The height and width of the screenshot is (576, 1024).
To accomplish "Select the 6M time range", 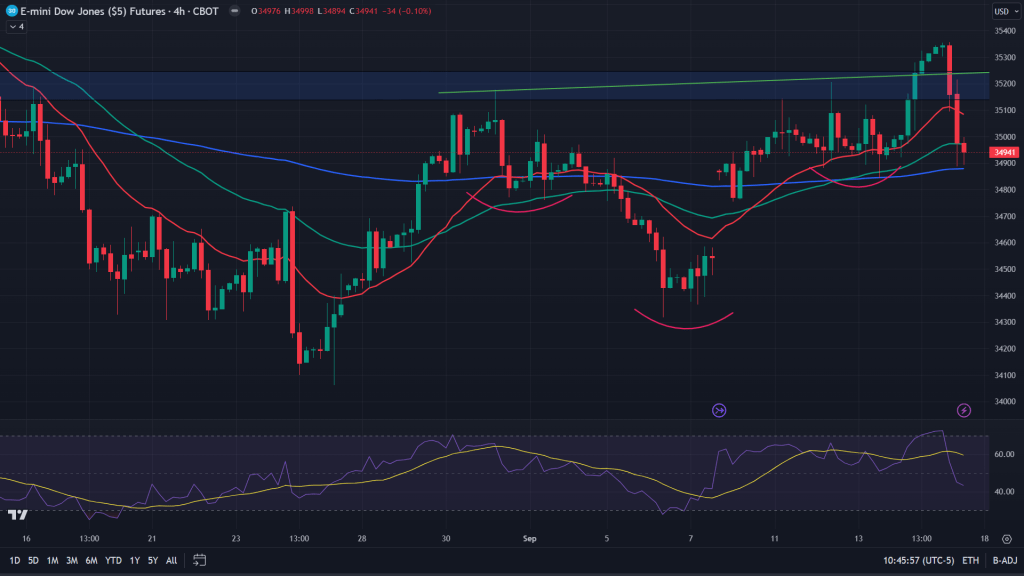I will click(x=91, y=560).
